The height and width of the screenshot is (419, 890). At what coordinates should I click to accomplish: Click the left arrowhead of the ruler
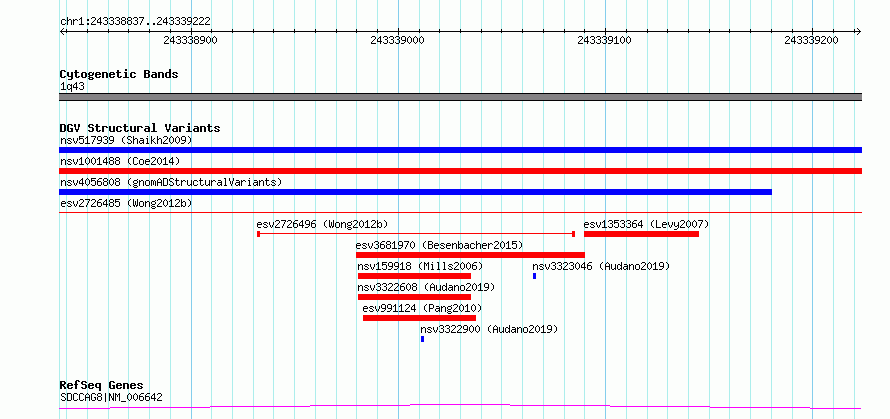coord(62,32)
